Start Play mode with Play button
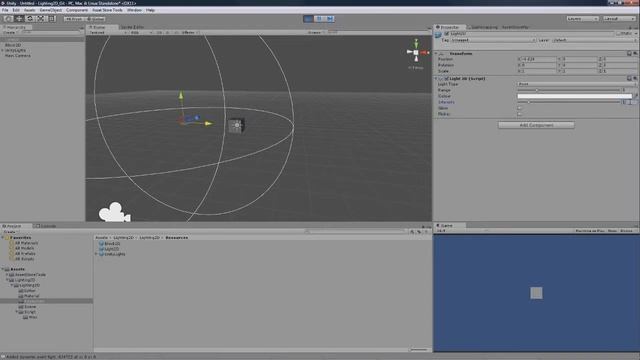 coord(308,19)
